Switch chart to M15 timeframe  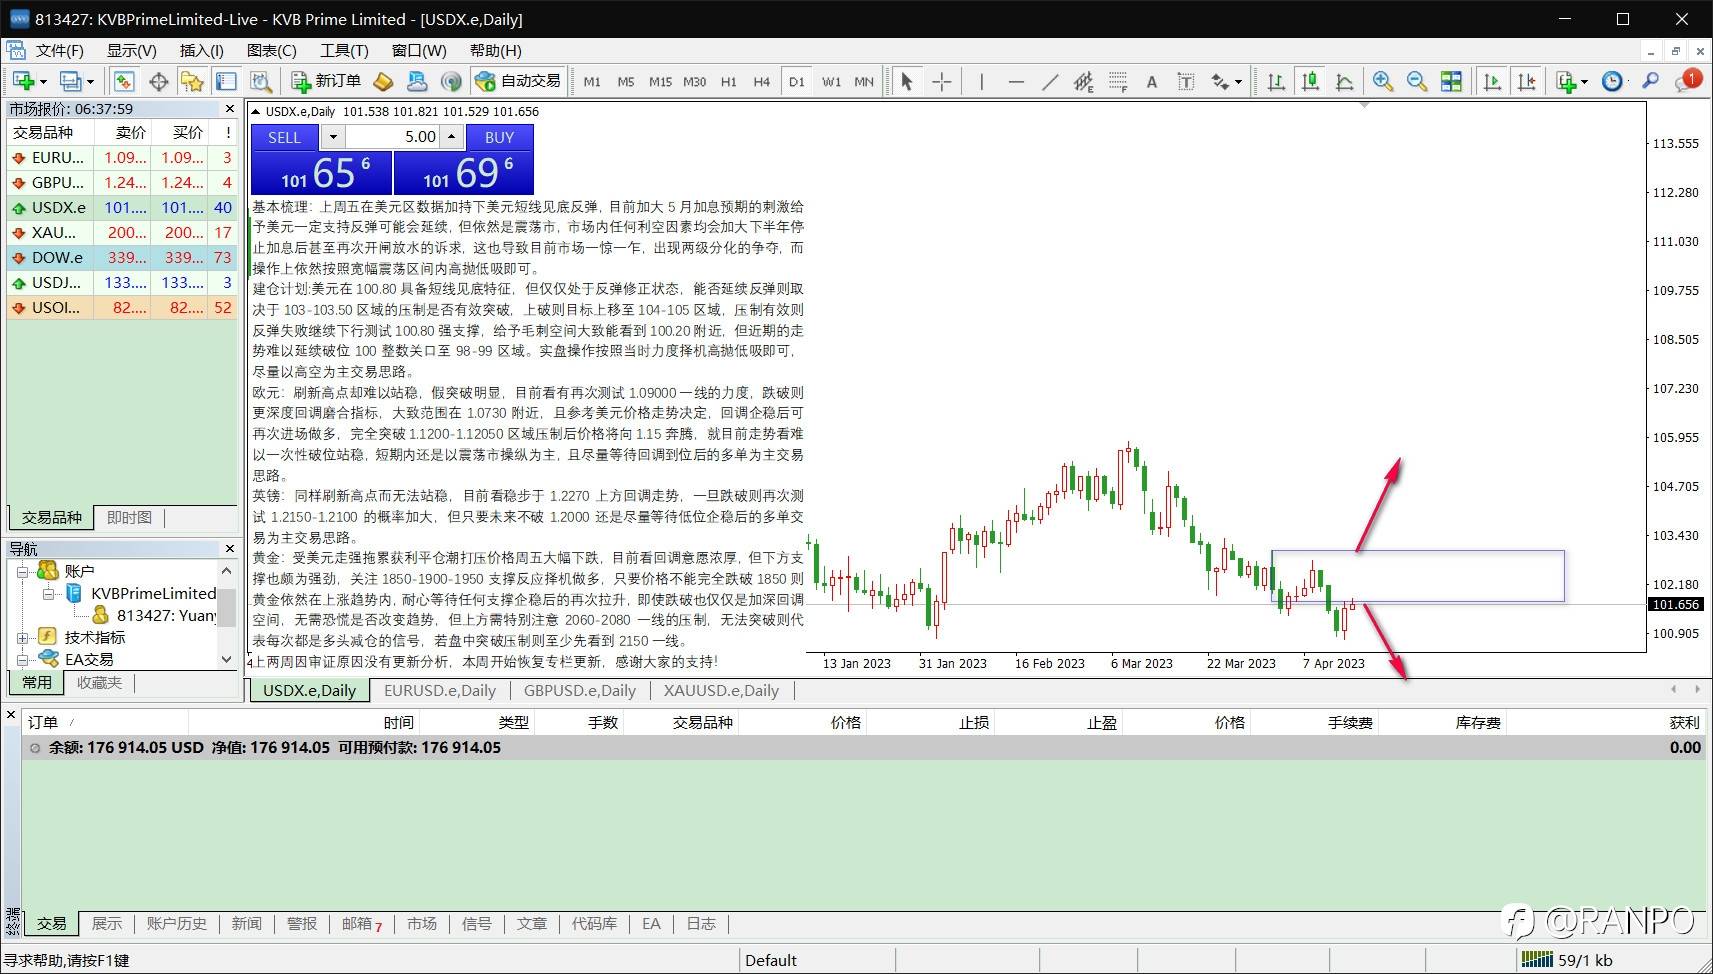click(x=660, y=81)
